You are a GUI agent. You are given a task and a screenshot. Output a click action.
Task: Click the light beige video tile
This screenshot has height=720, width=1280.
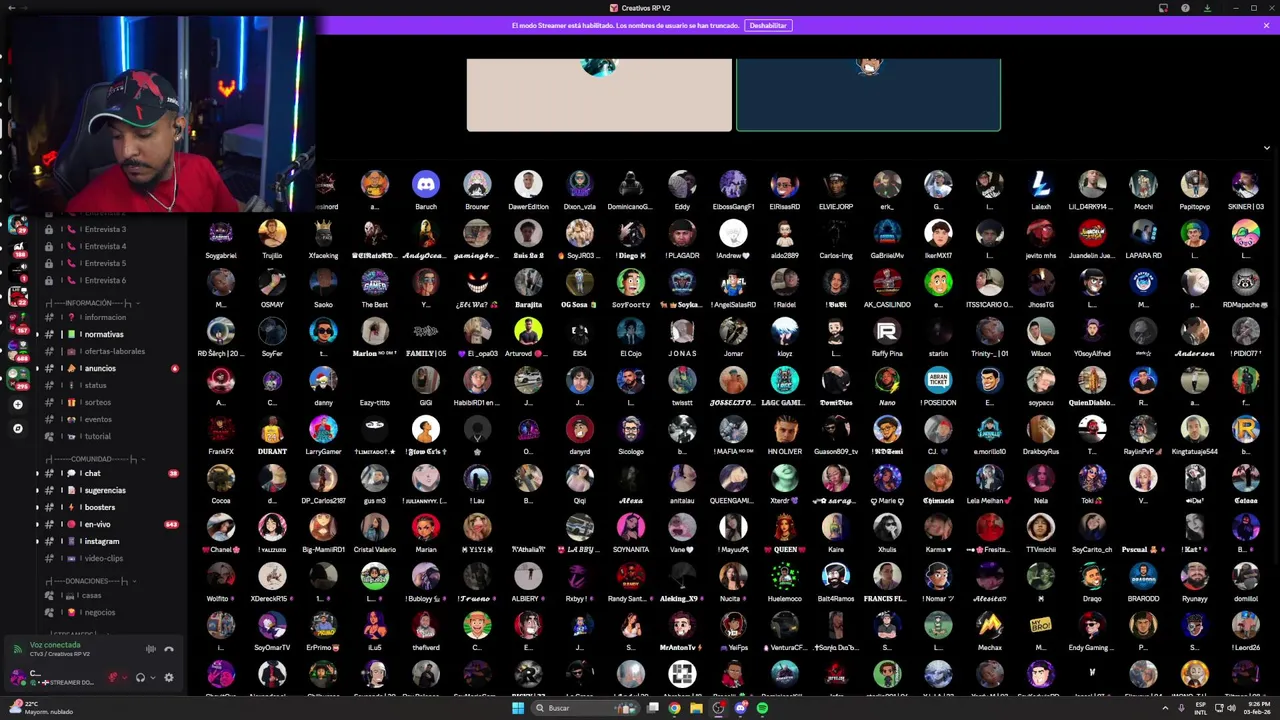point(599,95)
